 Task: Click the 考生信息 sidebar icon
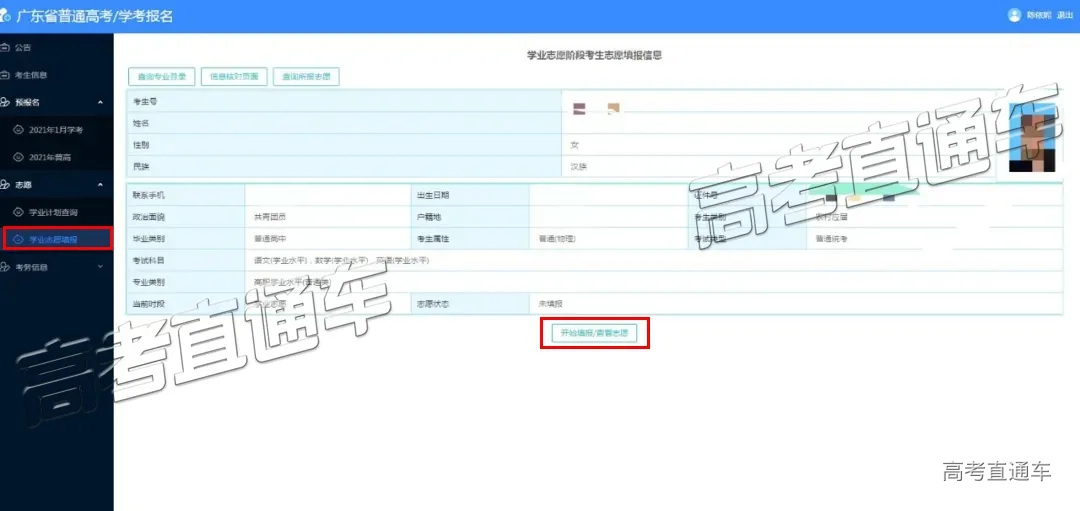[5, 75]
